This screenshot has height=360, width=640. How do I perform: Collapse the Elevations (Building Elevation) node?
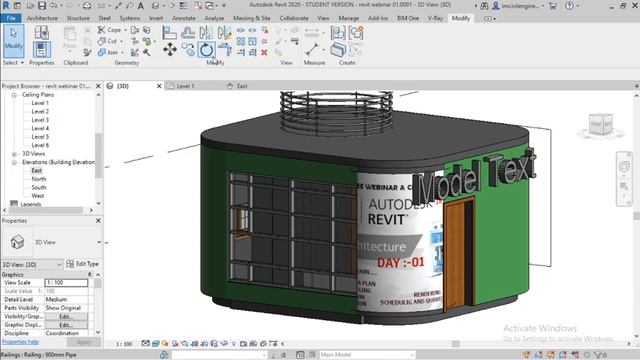(x=14, y=162)
